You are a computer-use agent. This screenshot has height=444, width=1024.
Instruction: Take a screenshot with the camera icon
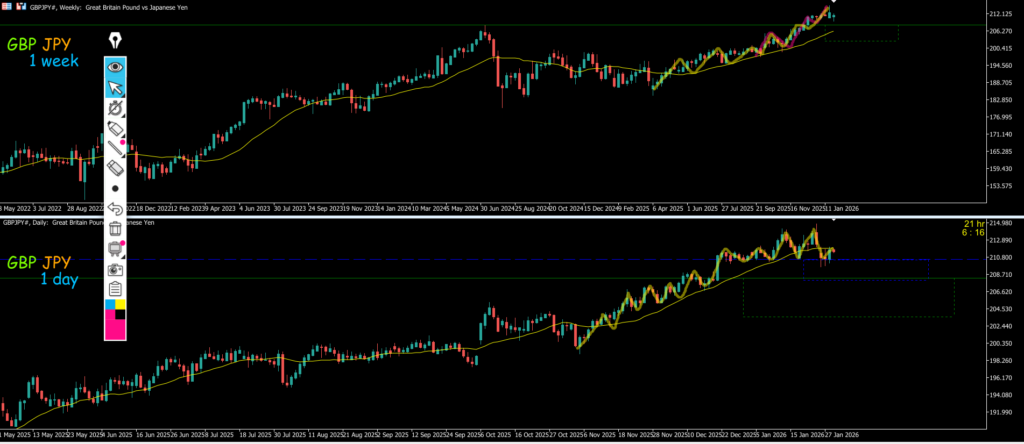click(116, 269)
